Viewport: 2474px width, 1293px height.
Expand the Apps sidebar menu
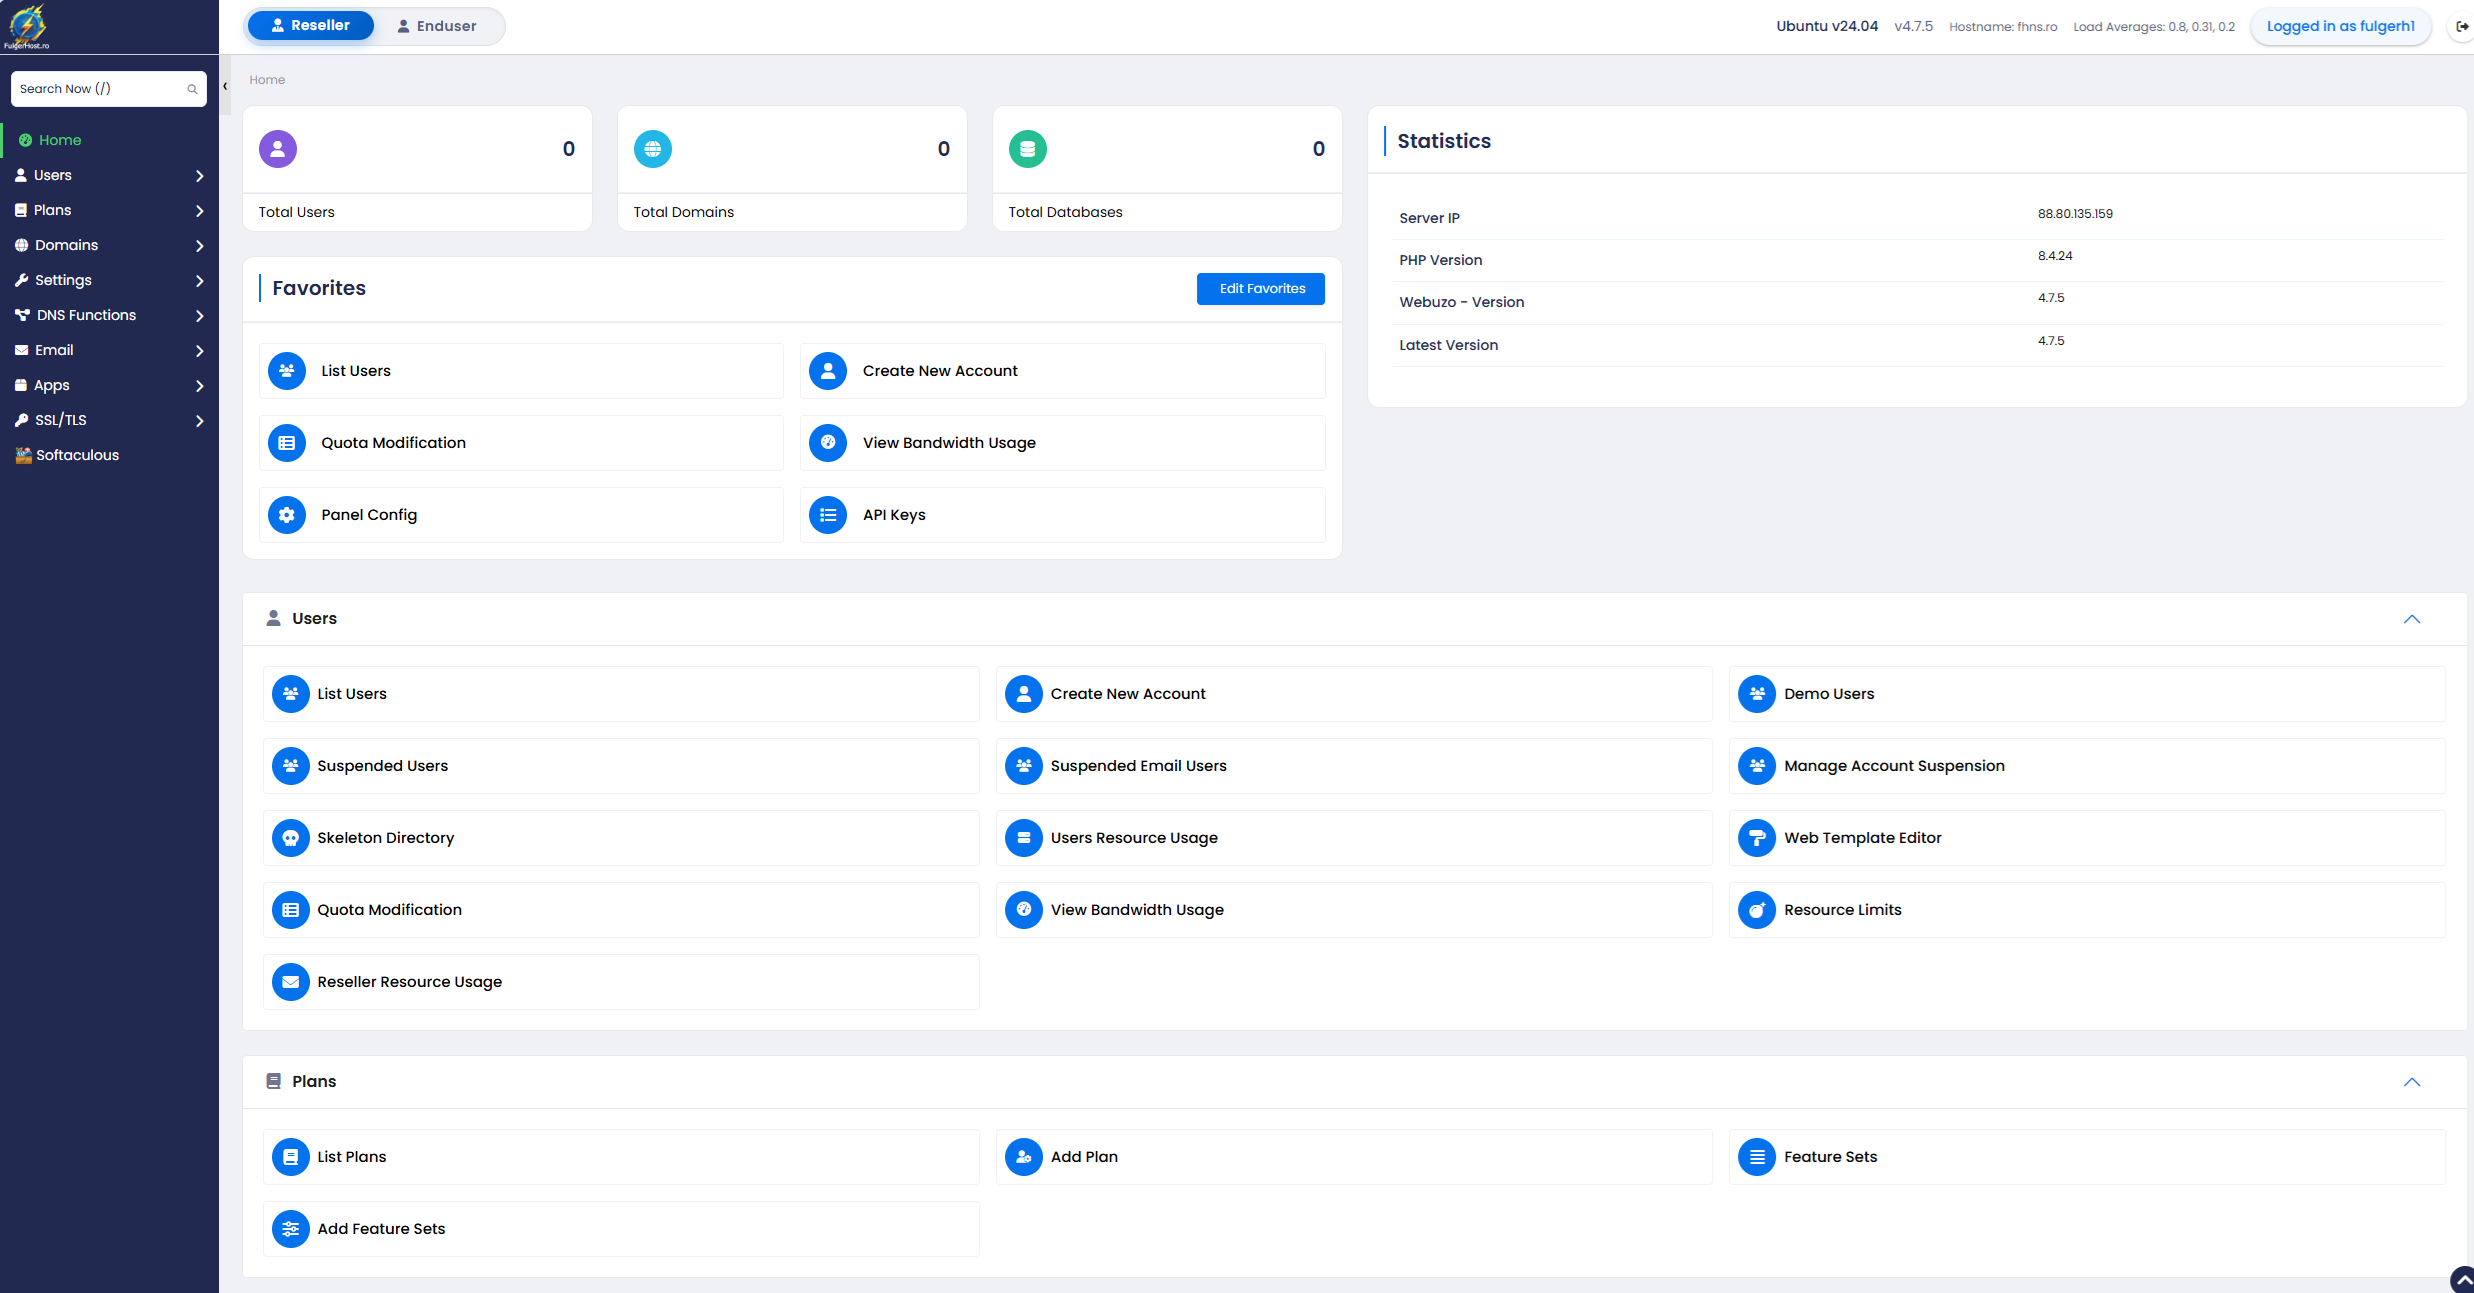(109, 385)
